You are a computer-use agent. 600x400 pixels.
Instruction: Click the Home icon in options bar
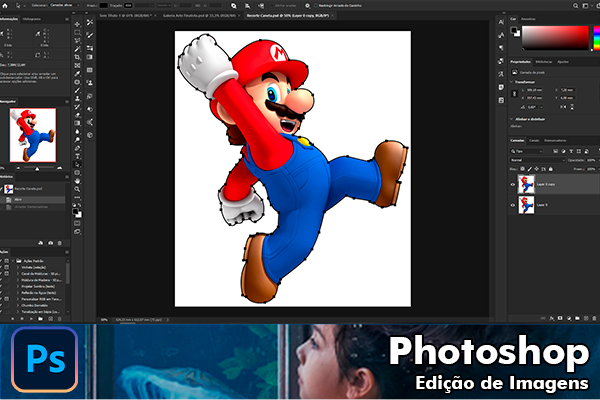click(5, 6)
